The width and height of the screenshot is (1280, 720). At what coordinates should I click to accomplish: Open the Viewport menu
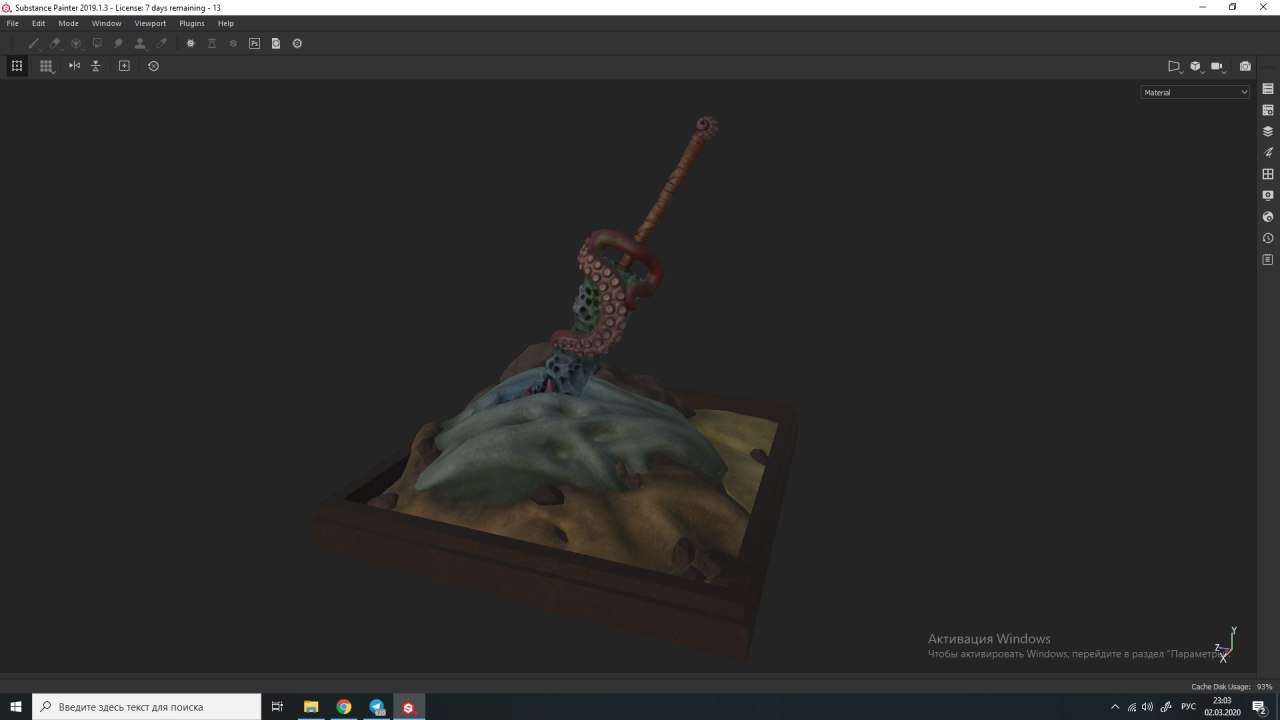[150, 23]
